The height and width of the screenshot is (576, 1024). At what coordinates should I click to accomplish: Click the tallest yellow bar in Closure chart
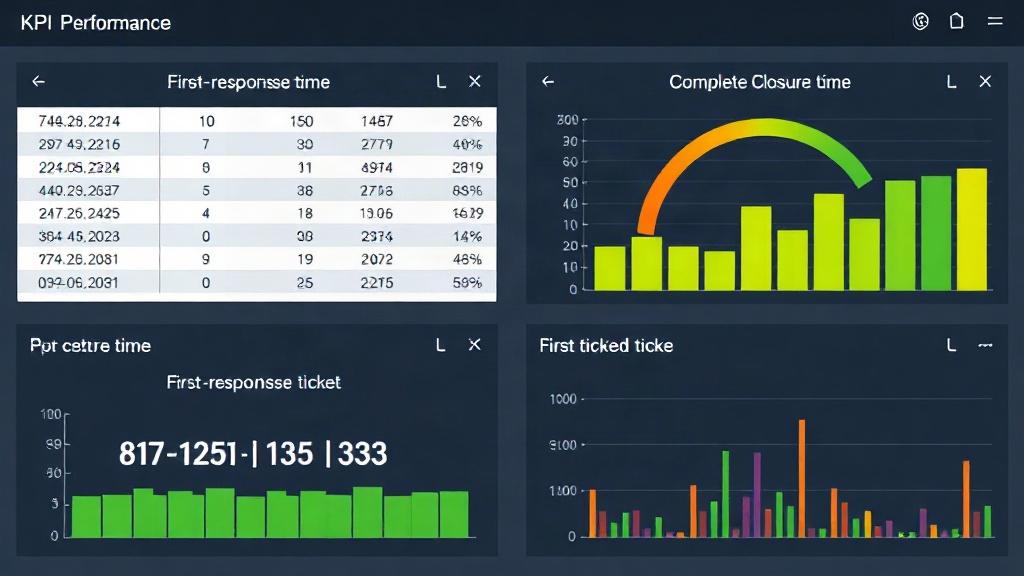click(x=972, y=229)
